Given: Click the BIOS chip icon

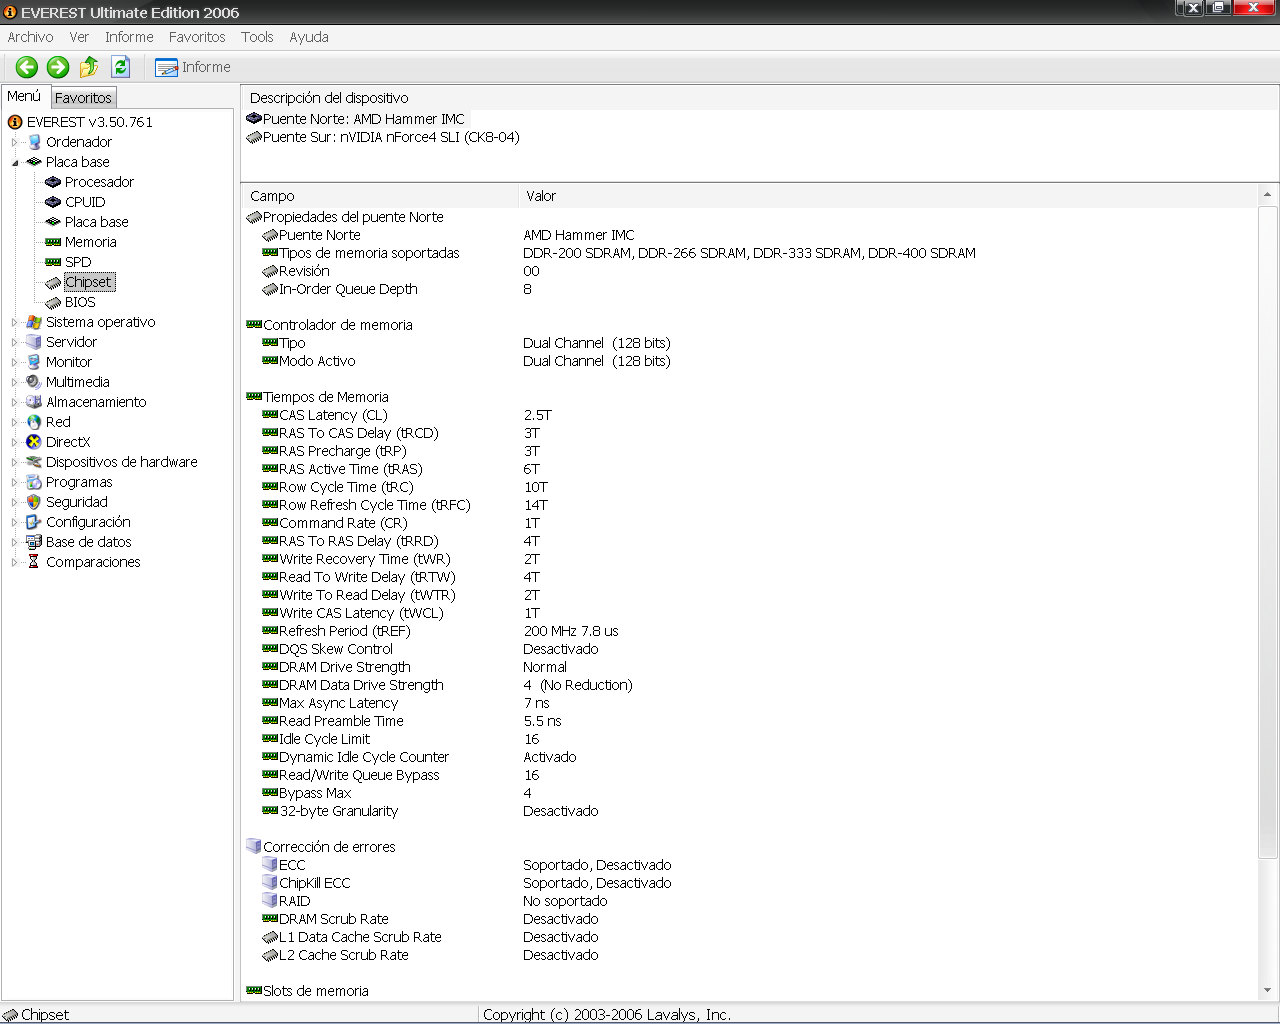Looking at the screenshot, I should pyautogui.click(x=54, y=302).
